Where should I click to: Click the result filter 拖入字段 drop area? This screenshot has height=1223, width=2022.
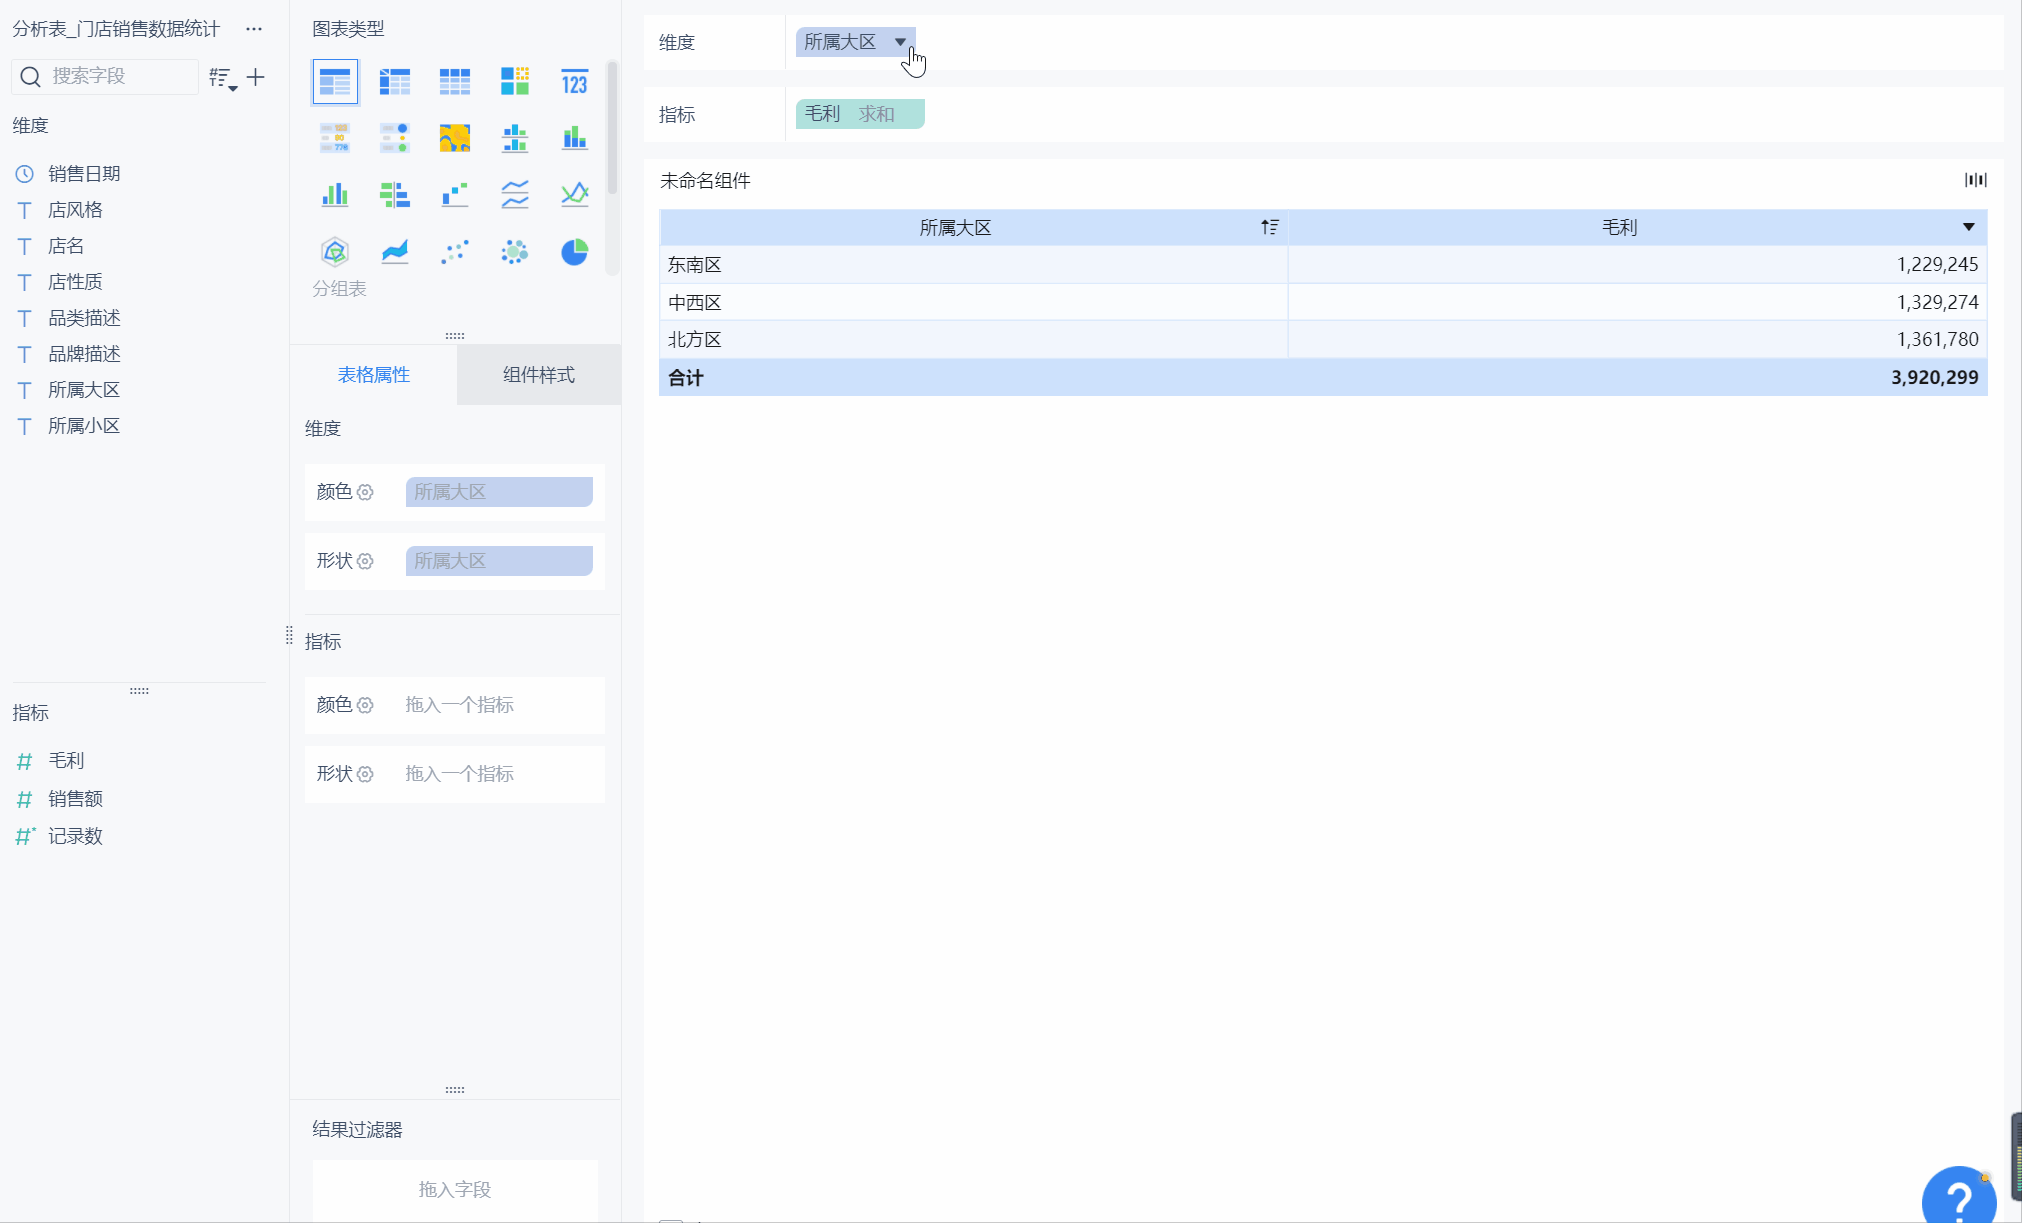pos(455,1189)
